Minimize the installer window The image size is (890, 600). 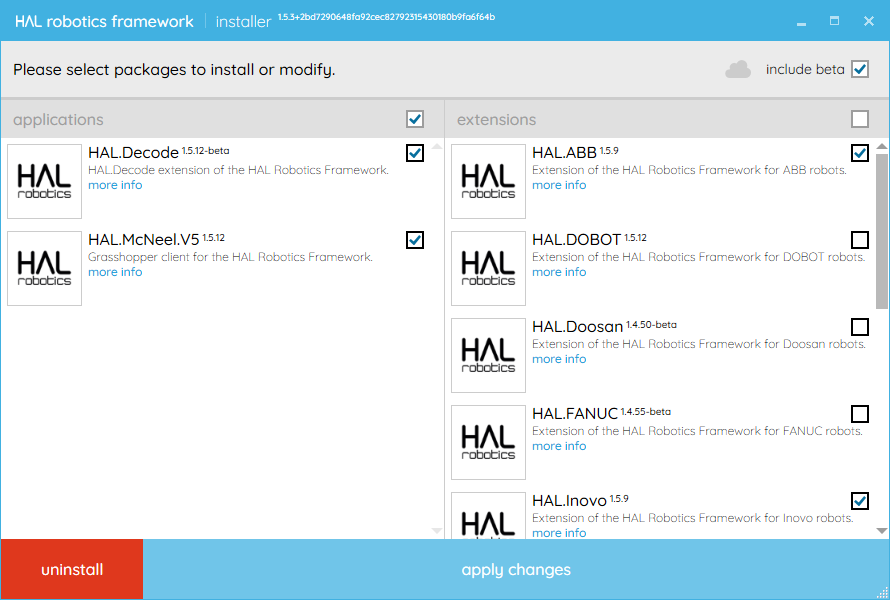801,22
